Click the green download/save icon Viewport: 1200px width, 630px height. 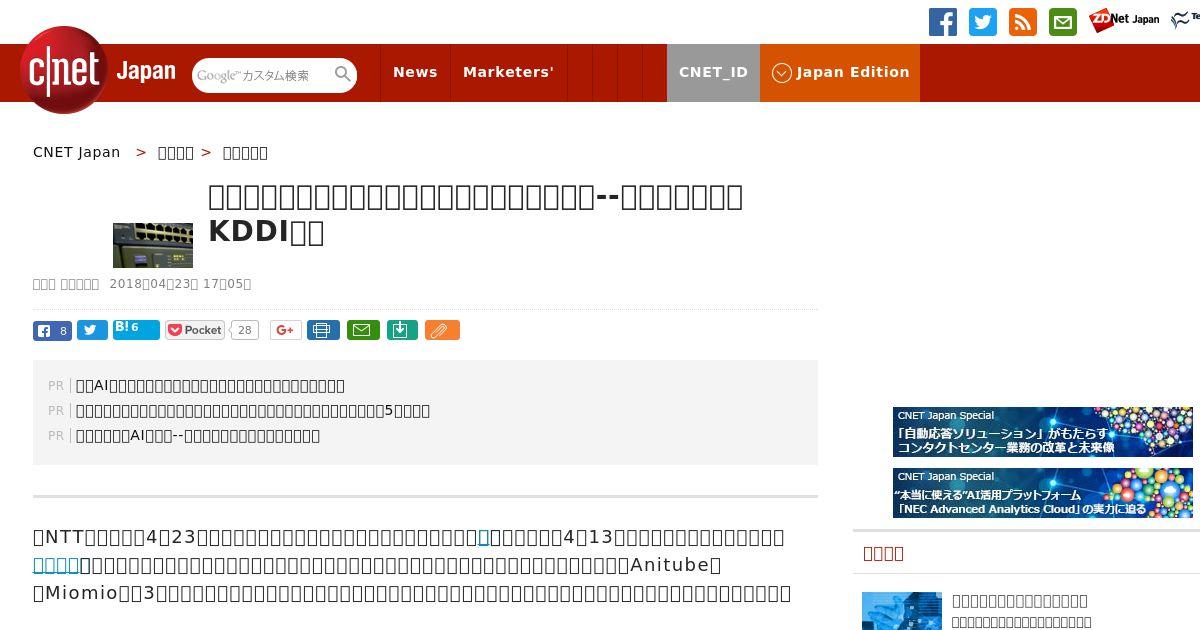coord(402,330)
